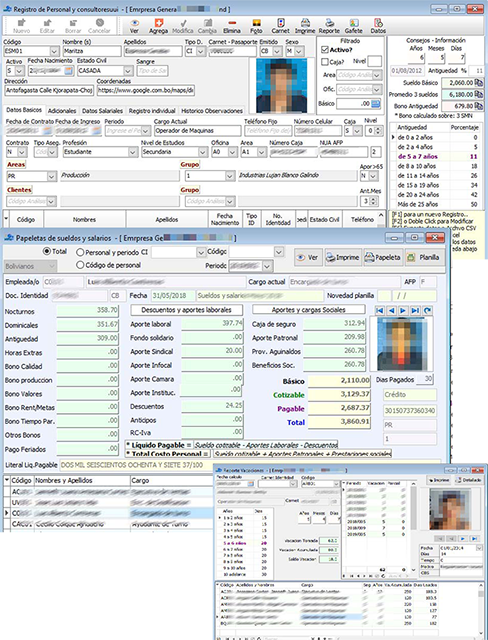Click the Elimina toolbar icon
Image resolution: width=488 pixels, height=640 pixels.
click(x=232, y=23)
